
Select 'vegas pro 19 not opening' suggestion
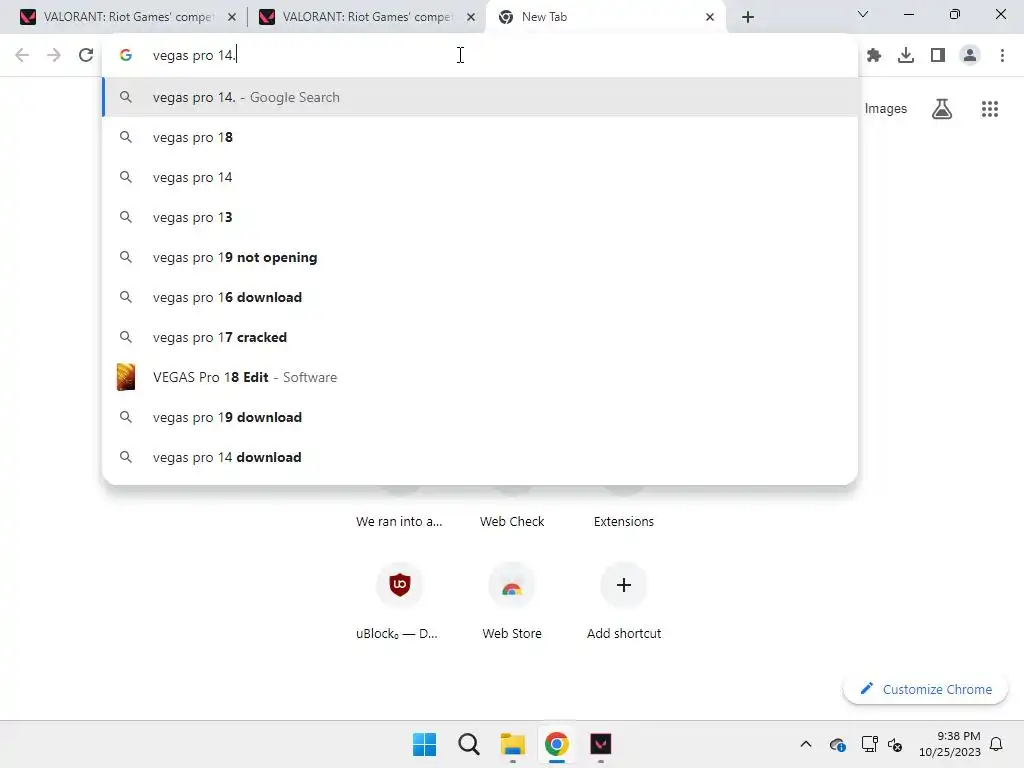(x=480, y=257)
